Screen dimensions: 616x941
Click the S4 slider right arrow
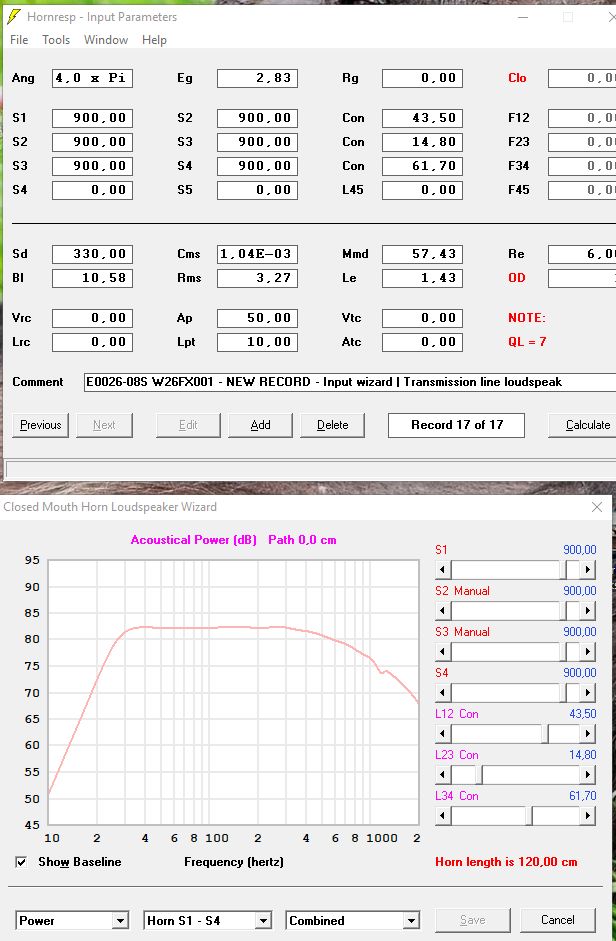coord(588,693)
